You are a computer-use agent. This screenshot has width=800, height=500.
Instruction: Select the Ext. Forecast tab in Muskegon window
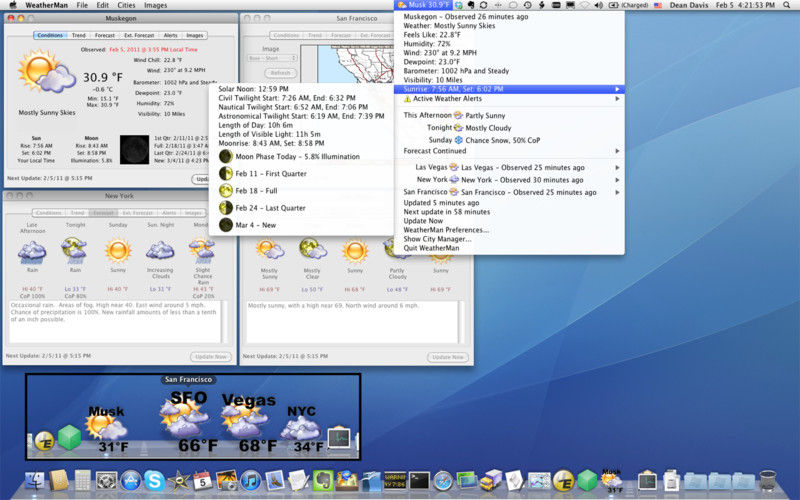click(139, 35)
